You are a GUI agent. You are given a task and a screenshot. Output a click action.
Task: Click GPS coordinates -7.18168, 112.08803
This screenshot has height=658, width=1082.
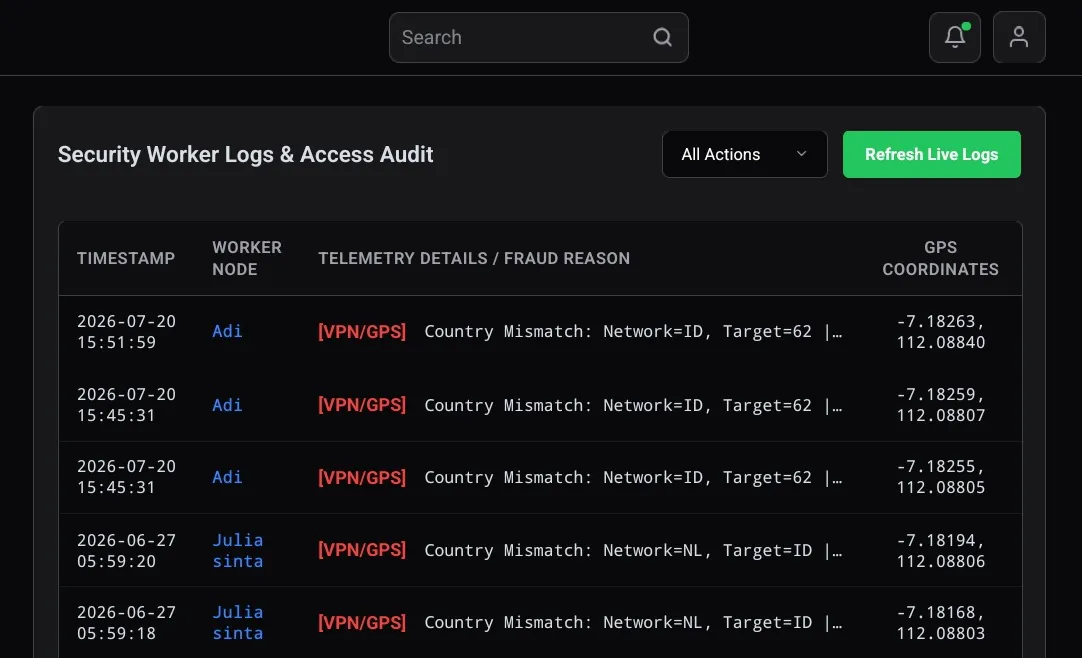tap(940, 623)
